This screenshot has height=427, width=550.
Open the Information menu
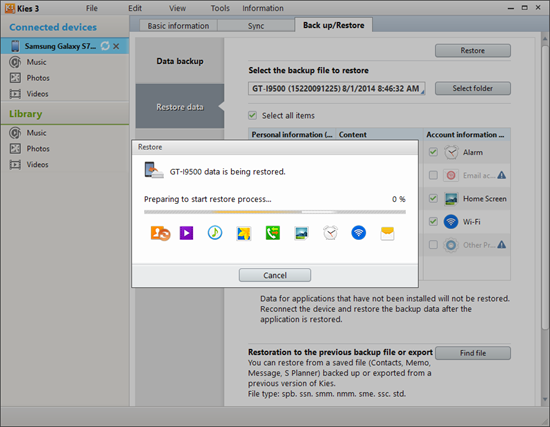coord(263,8)
